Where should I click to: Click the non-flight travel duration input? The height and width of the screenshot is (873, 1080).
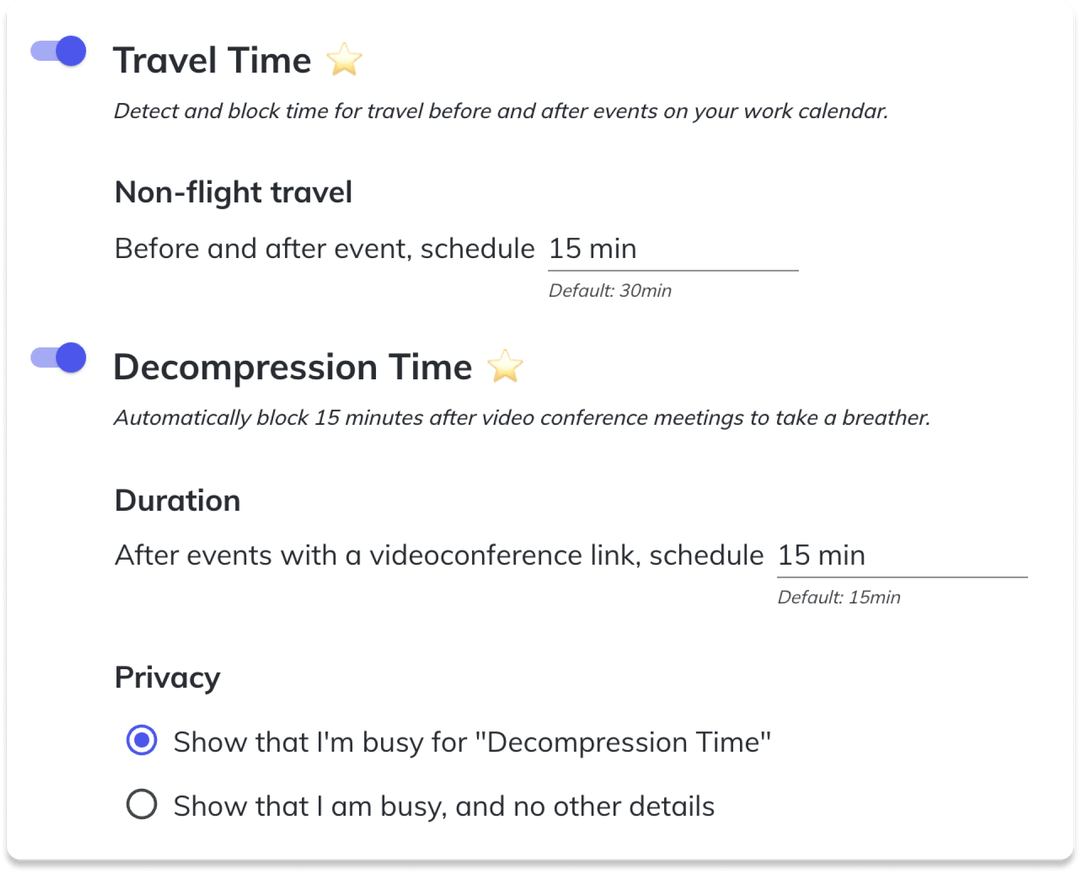point(672,249)
